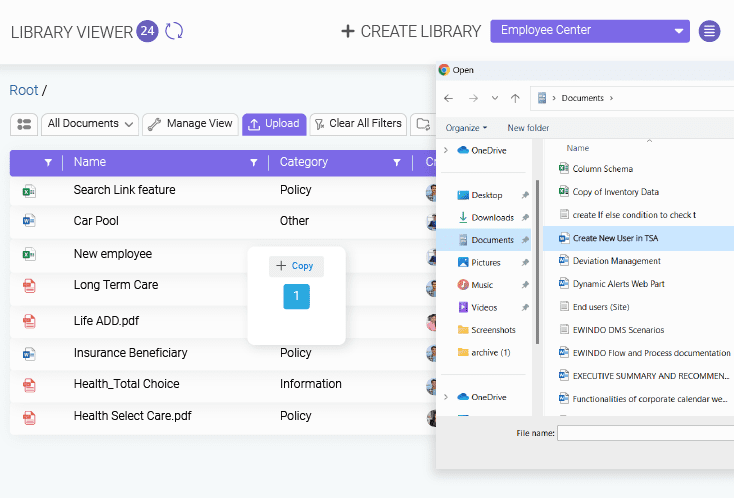Screen dimensions: 734x498
Task: Click the Word icon for Insurance Beneficiary
Action: coord(29,353)
